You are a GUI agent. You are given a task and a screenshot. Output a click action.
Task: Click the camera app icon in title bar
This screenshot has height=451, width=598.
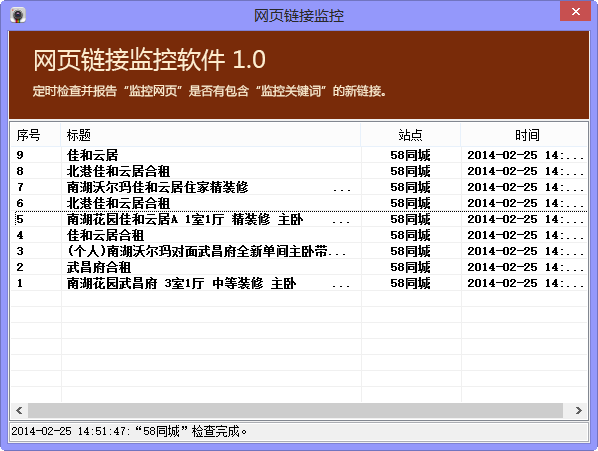(18, 15)
